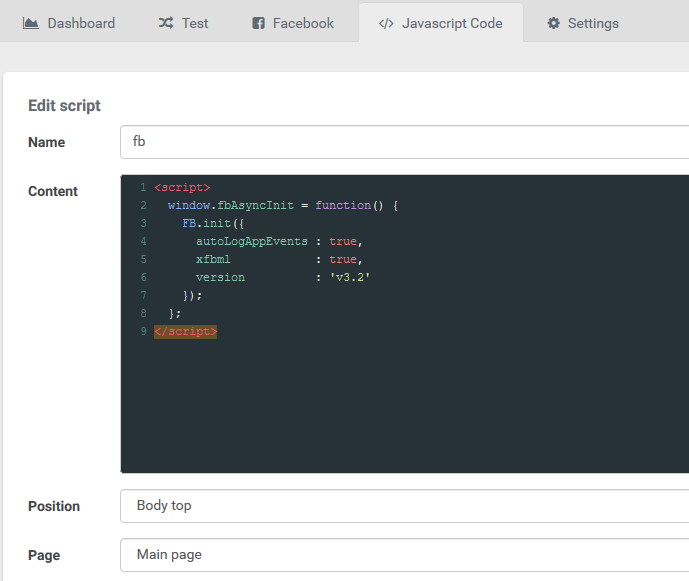Click the Edit script heading
689x581 pixels.
pyautogui.click(x=64, y=105)
